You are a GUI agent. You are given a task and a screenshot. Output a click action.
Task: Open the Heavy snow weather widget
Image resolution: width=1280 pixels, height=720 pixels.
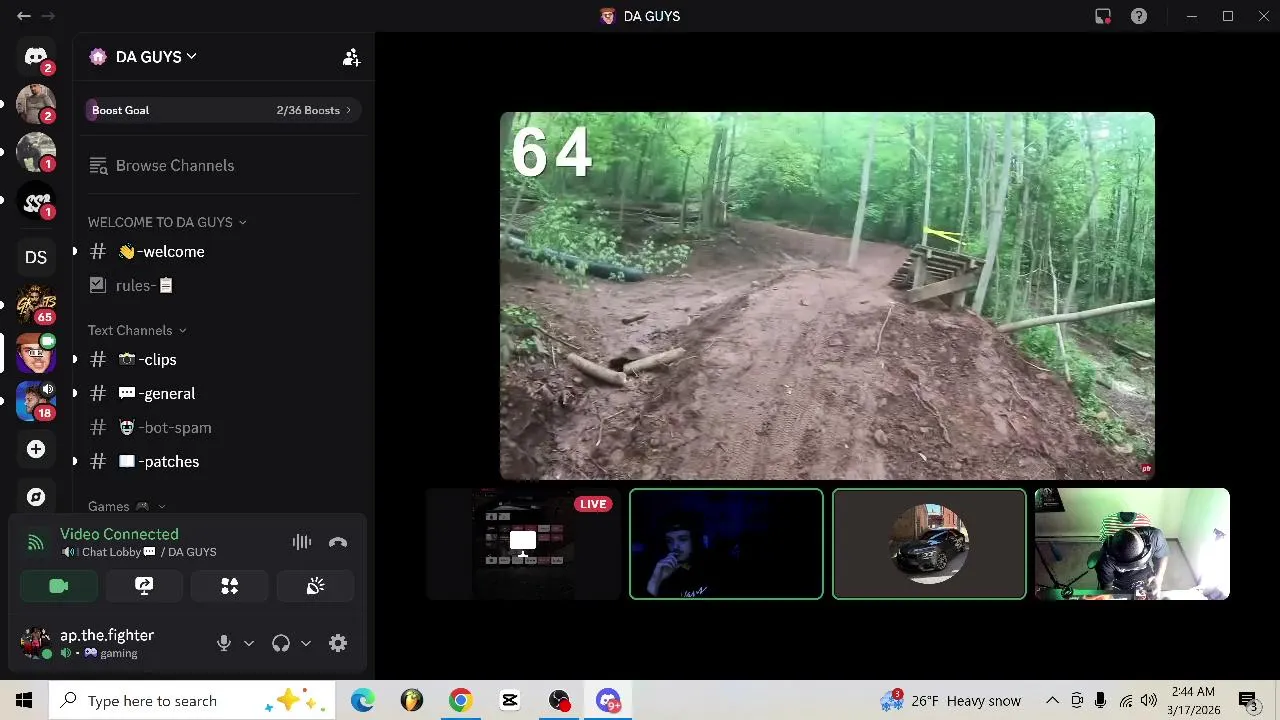click(950, 701)
